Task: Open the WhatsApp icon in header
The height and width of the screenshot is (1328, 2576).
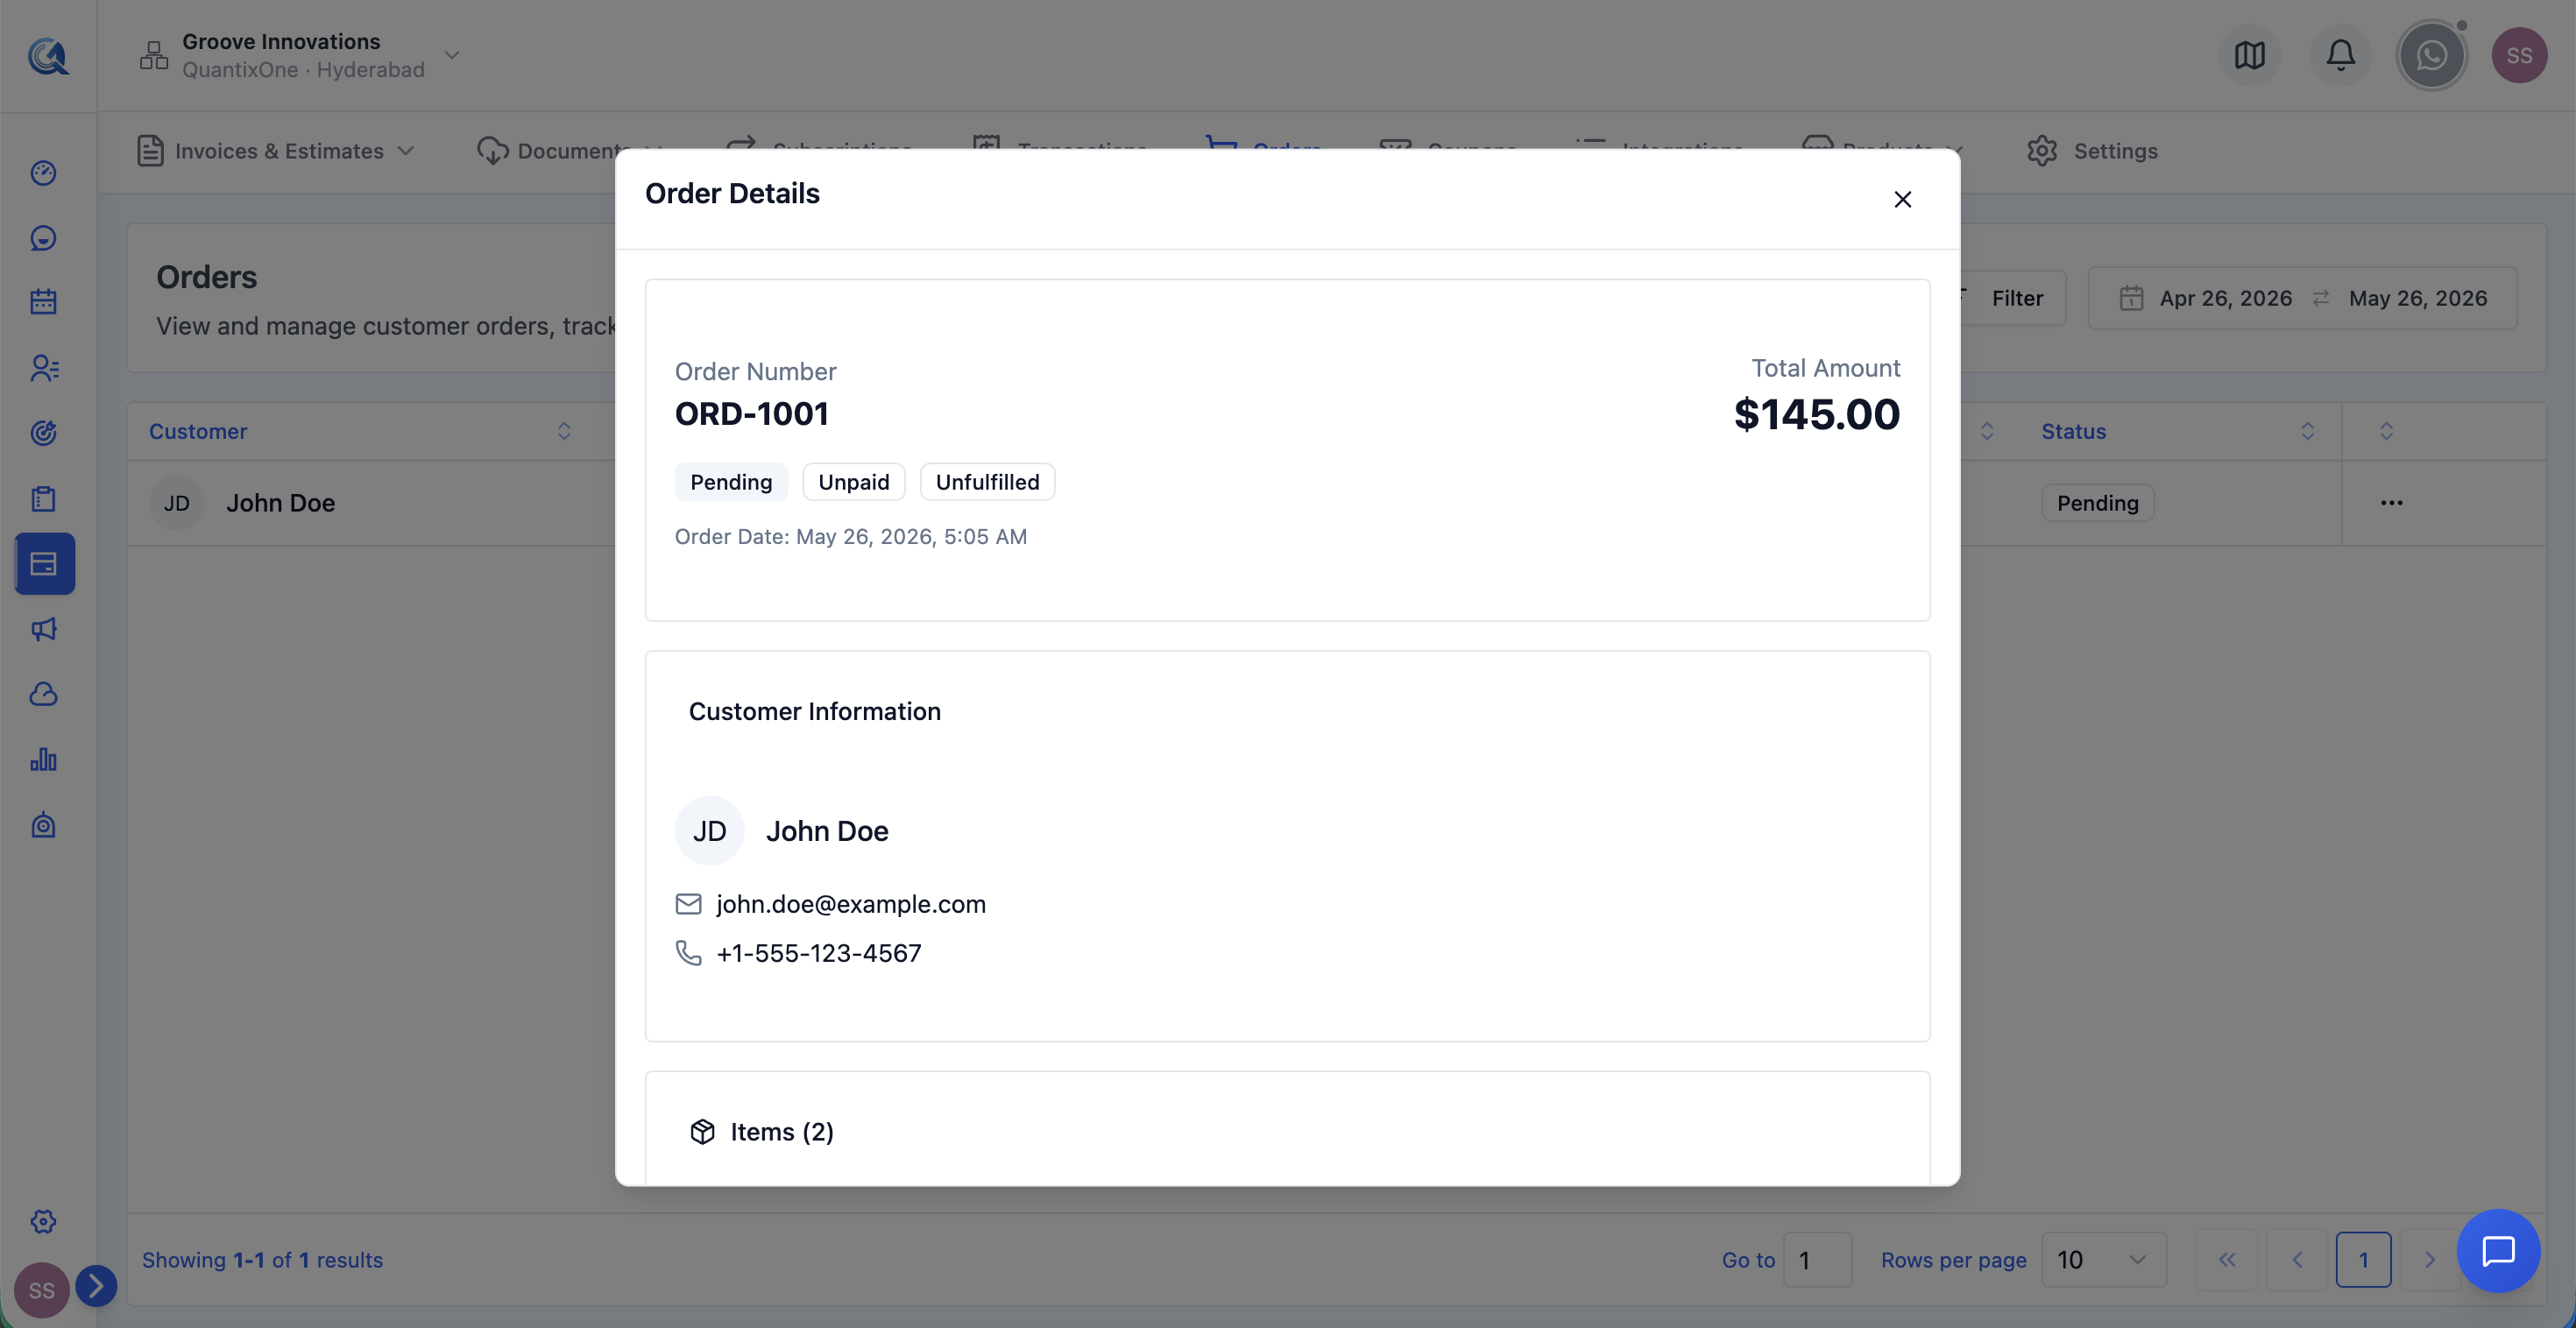Action: [x=2431, y=55]
